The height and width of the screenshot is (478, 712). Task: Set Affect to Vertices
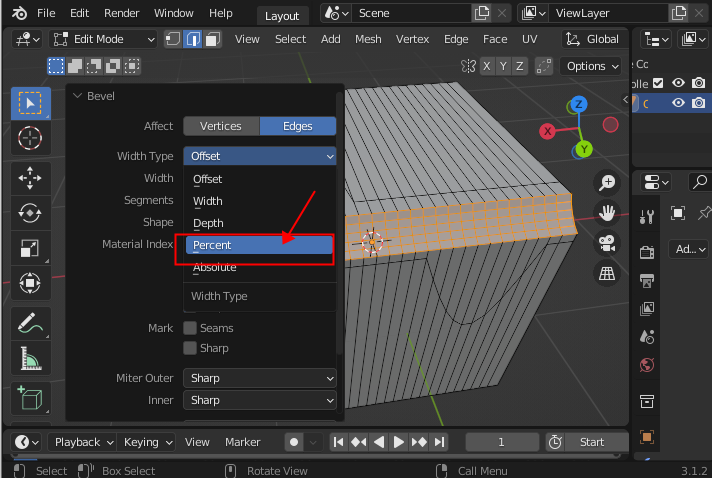(220, 126)
